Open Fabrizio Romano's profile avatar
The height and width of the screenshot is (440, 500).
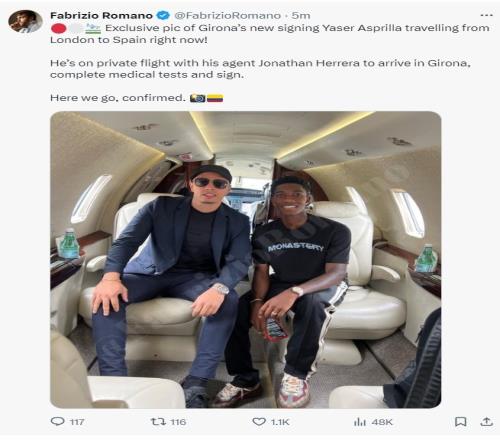click(25, 21)
